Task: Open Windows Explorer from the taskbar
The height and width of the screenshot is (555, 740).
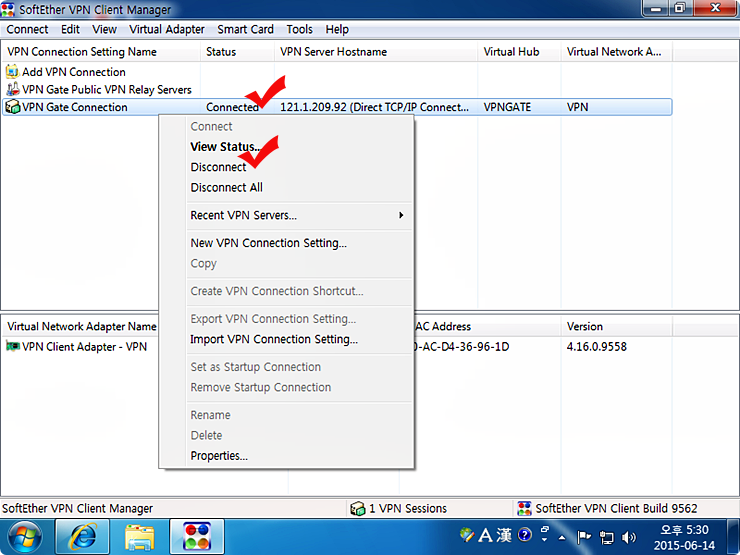Action: (x=139, y=537)
